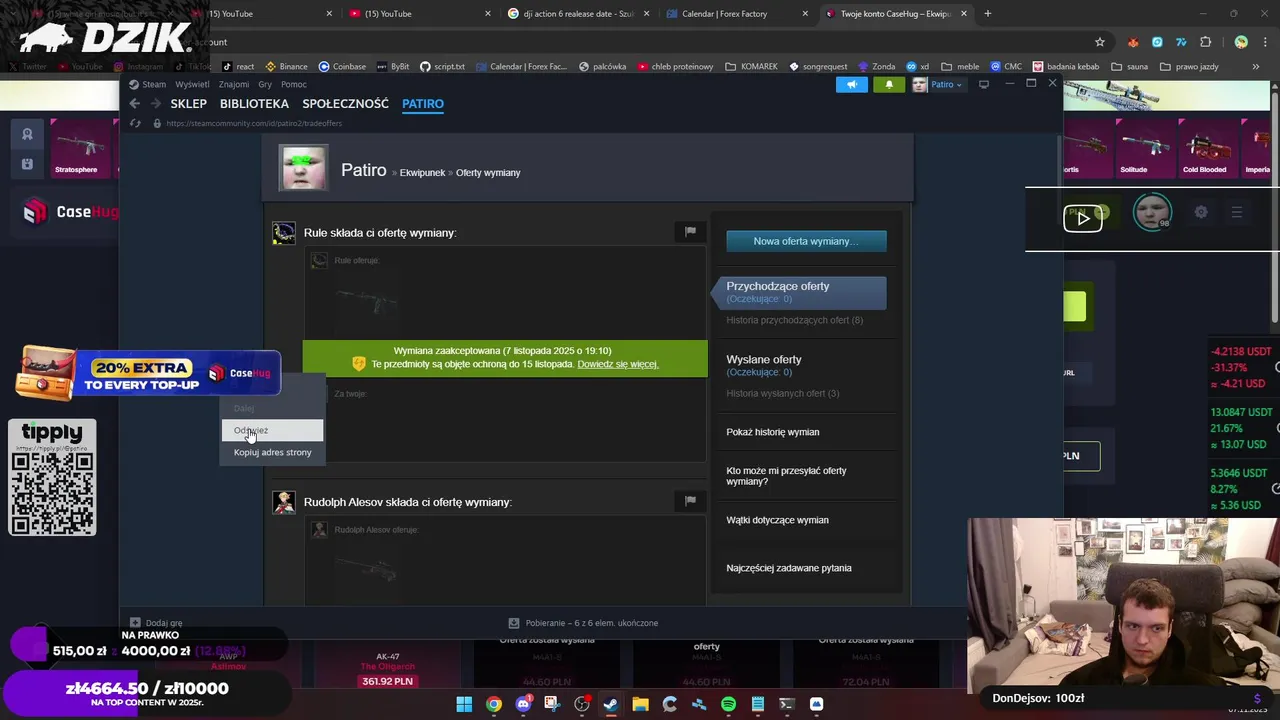This screenshot has height=720, width=1280.
Task: Switch to the Forex Factory Calendar browser tab
Action: (x=738, y=13)
